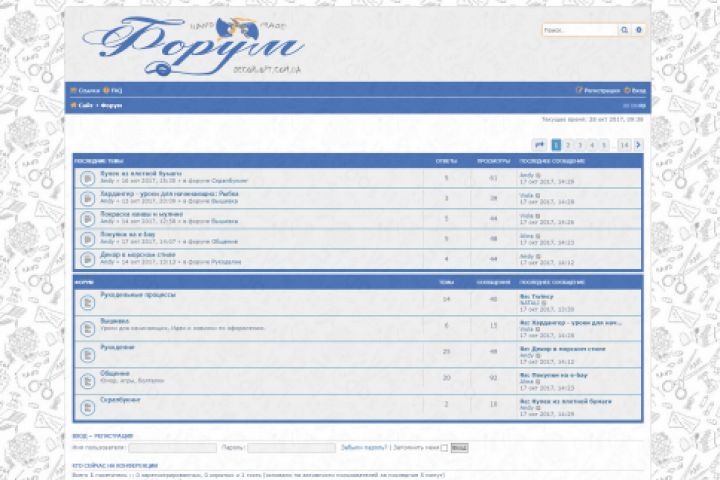The width and height of the screenshot is (720, 480).
Task: Open last post Re: Декор в морском стиле
Action: coord(562,349)
